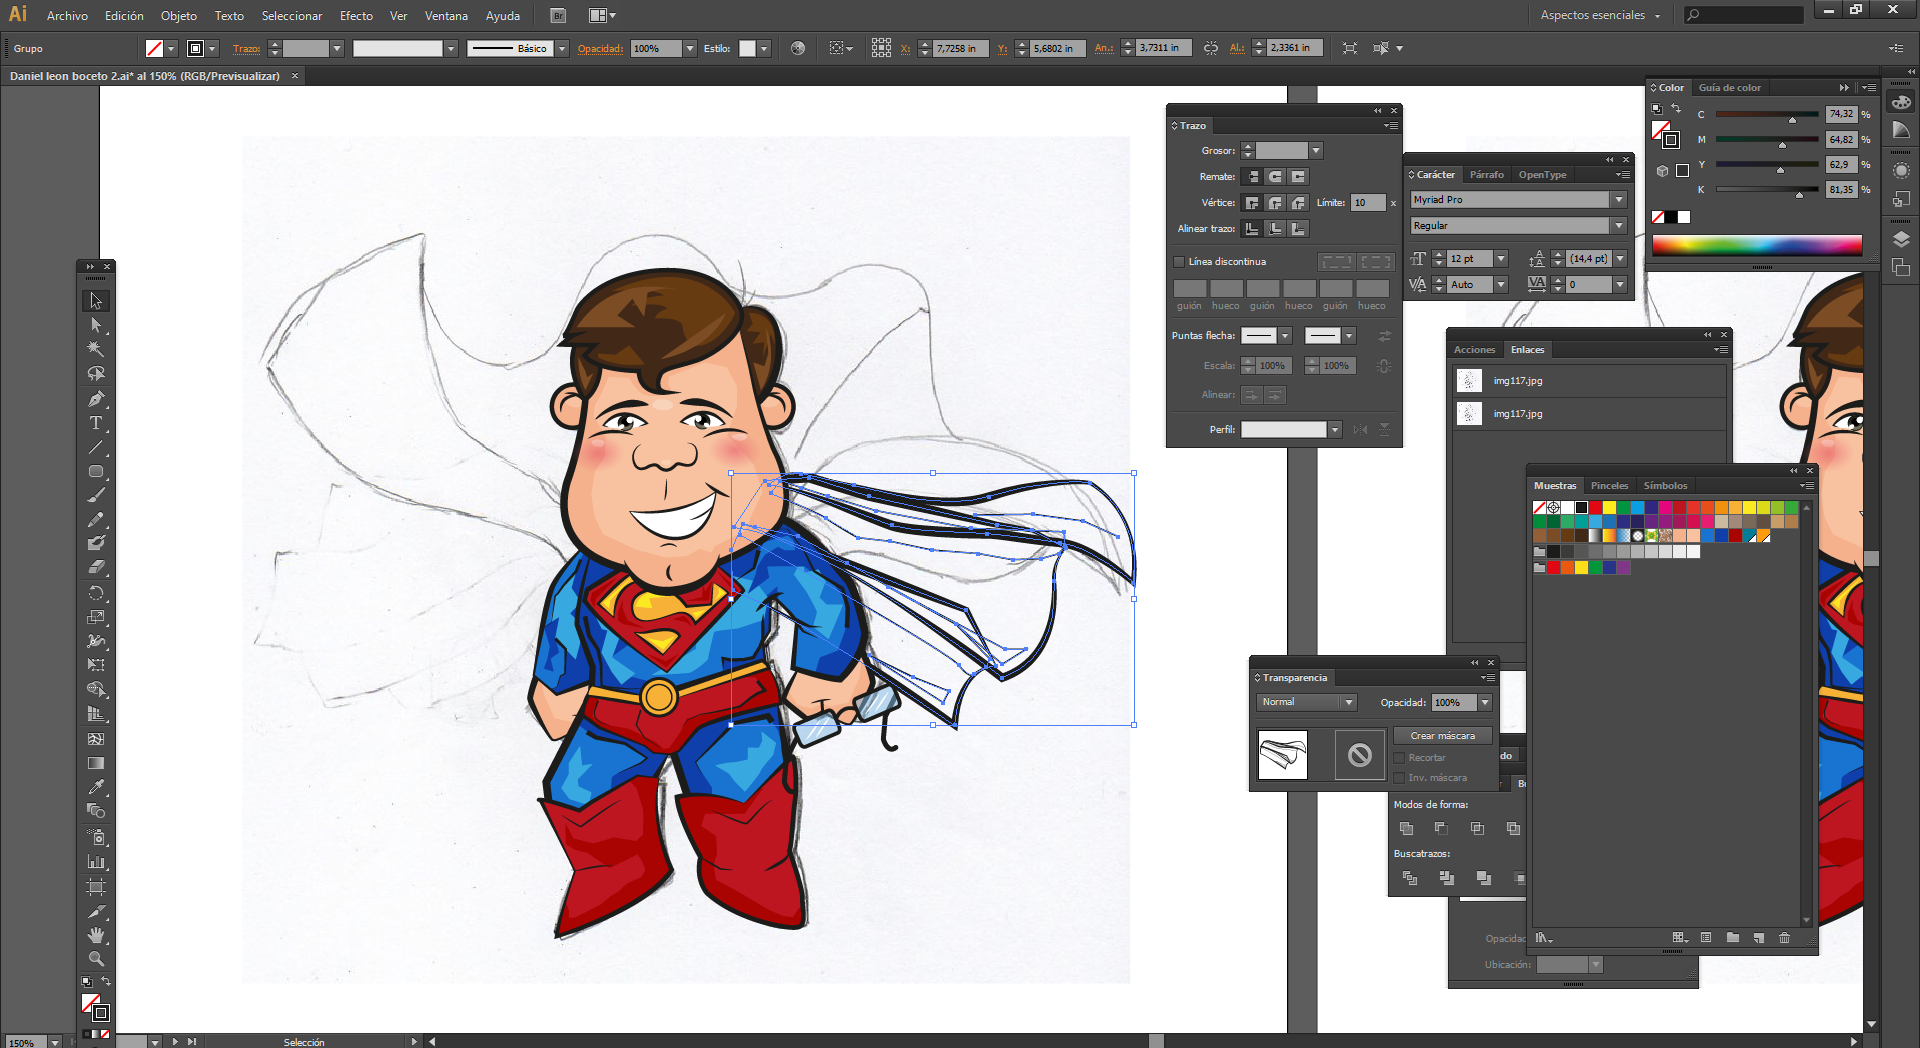Click the Opacidad link in control bar
Screen dimensions: 1920x1048
[x=600, y=48]
